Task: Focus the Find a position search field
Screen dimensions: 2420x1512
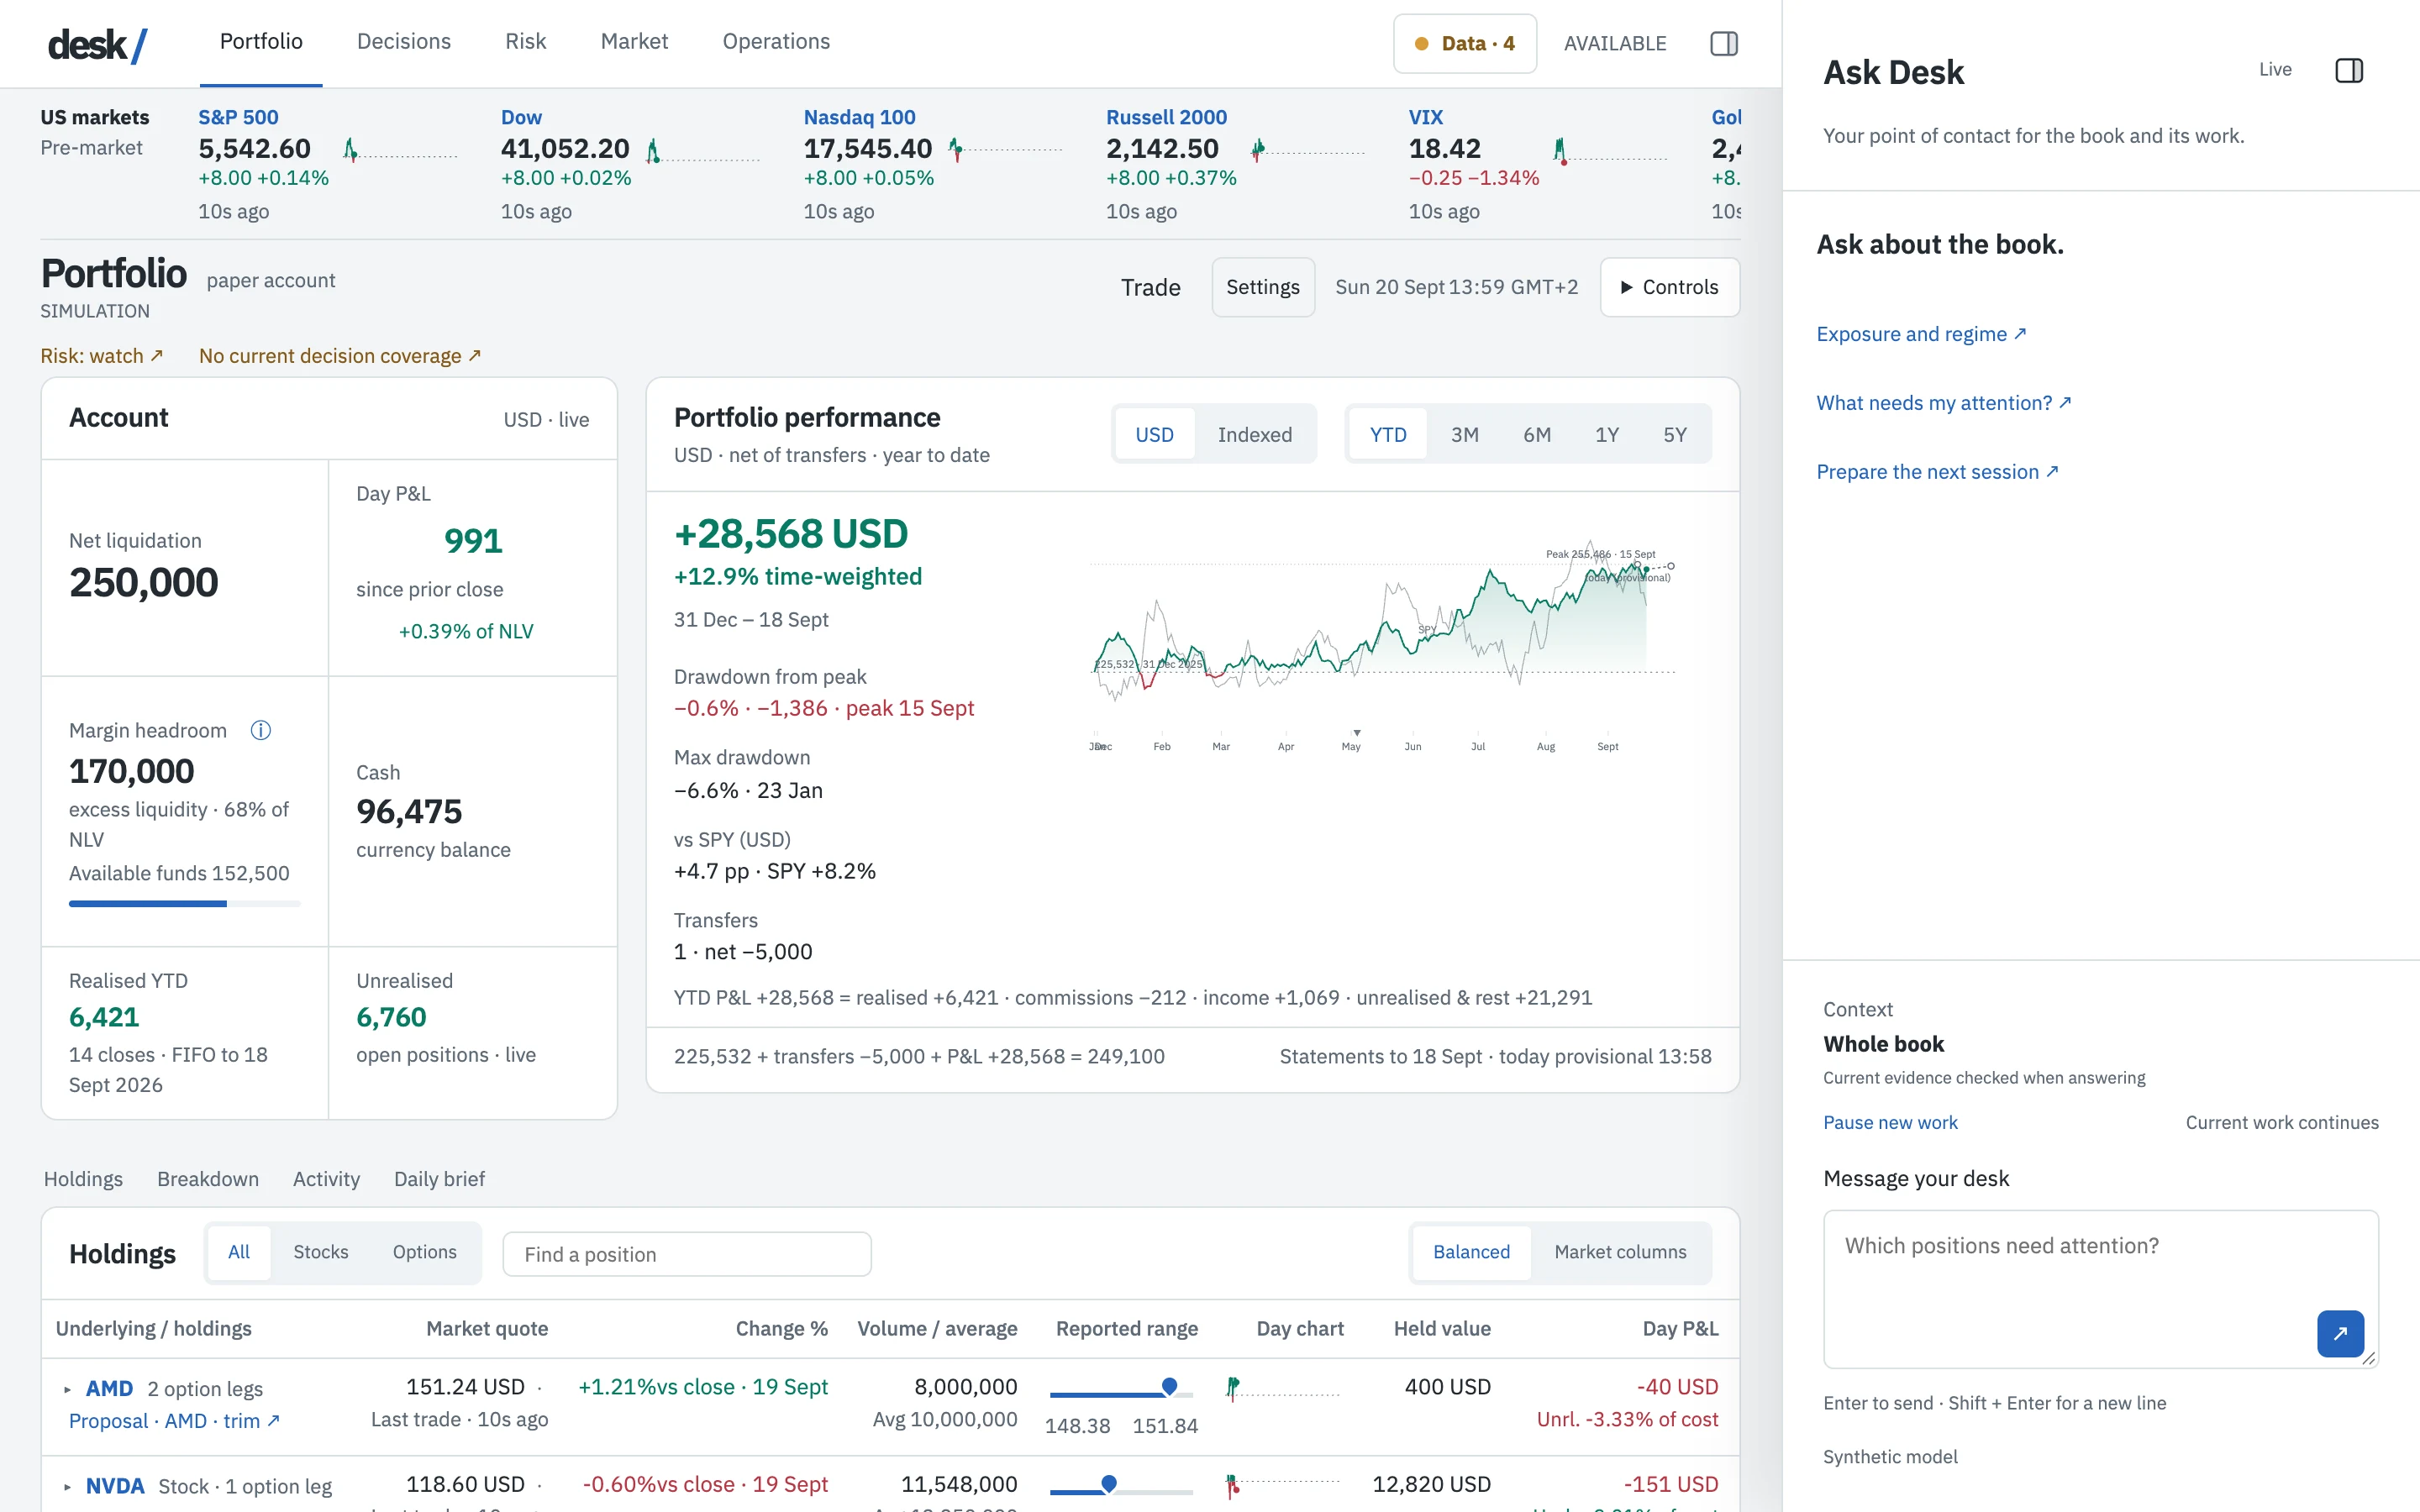Action: pyautogui.click(x=686, y=1254)
